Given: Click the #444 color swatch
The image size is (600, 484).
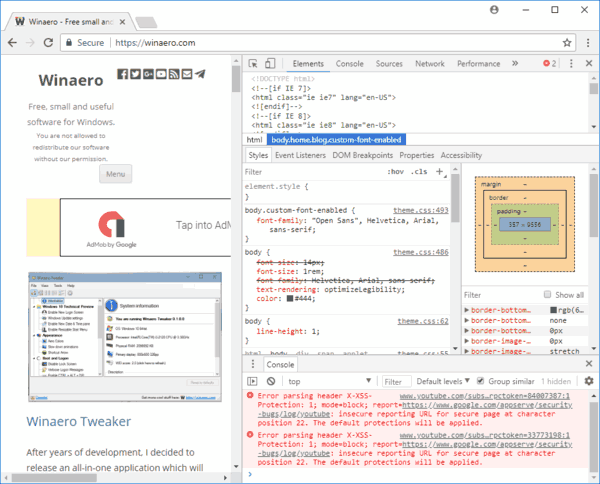Looking at the screenshot, I should coord(290,298).
